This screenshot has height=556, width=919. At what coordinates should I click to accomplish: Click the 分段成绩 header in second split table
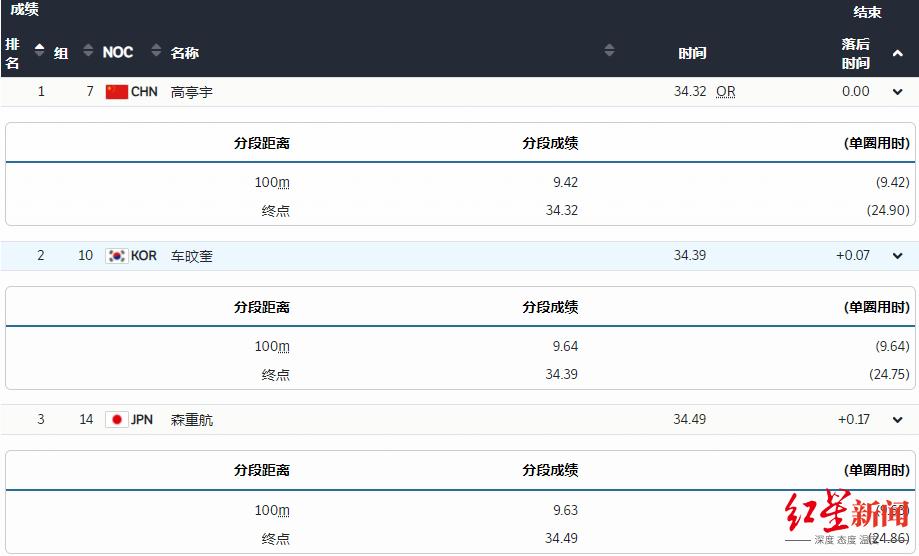(550, 307)
